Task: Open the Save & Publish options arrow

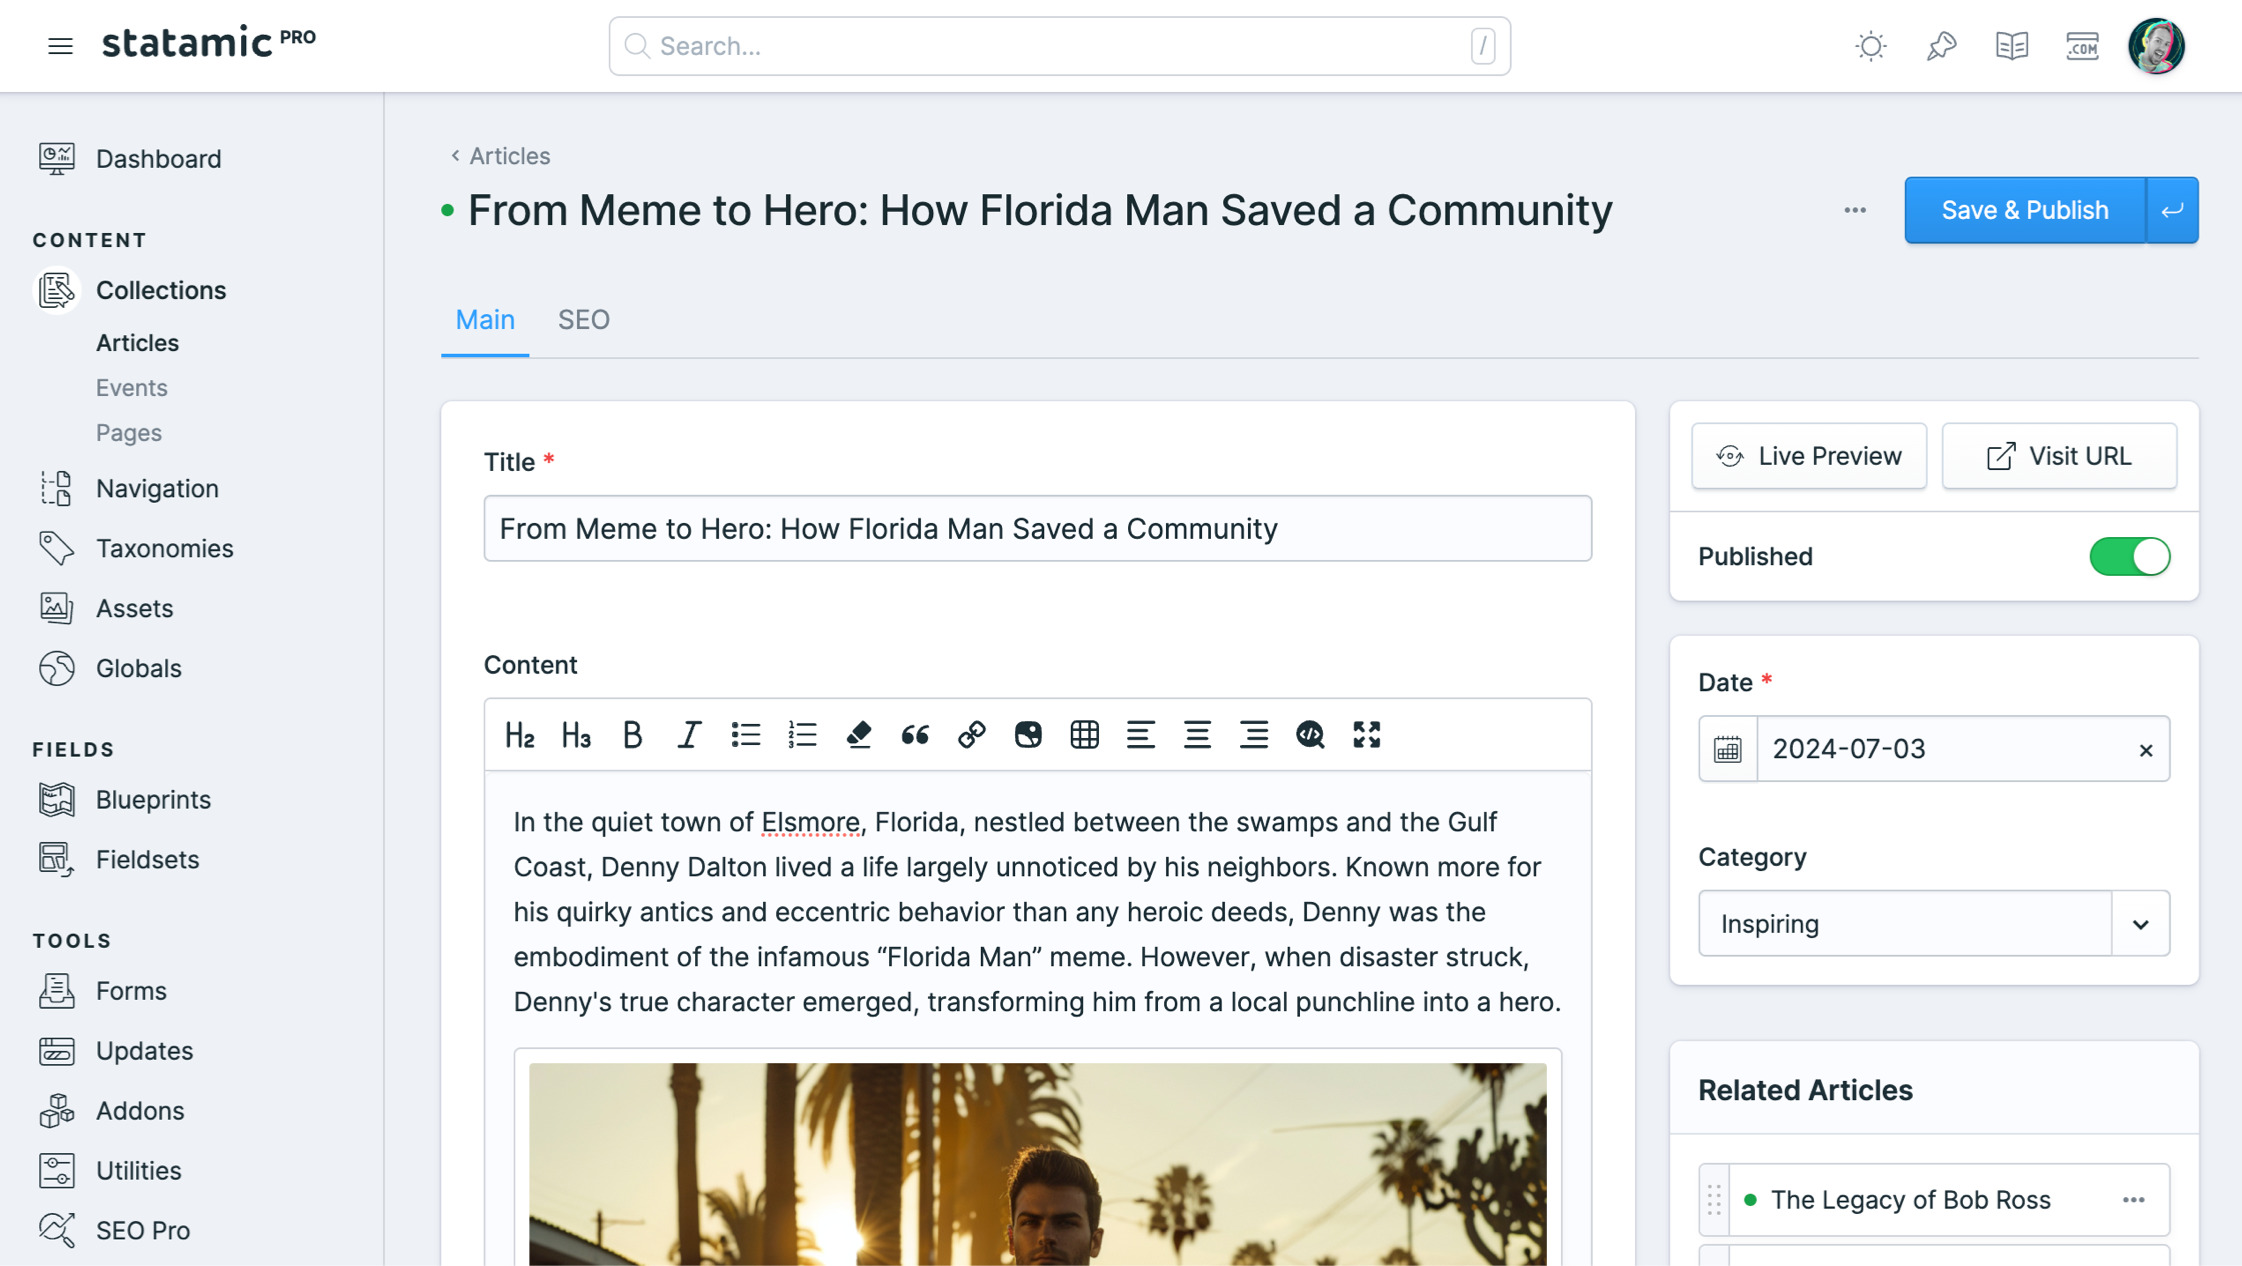Action: (x=2172, y=210)
